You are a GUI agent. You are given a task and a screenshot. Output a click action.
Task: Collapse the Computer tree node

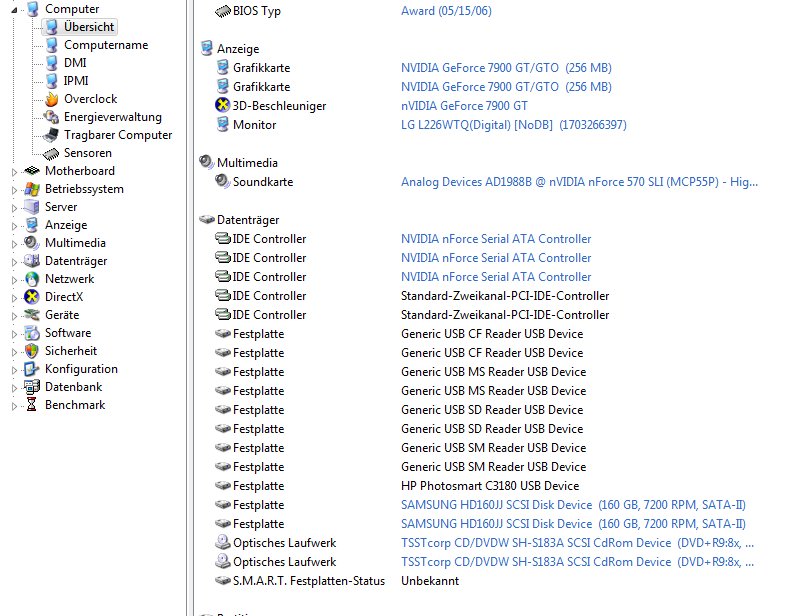[14, 10]
